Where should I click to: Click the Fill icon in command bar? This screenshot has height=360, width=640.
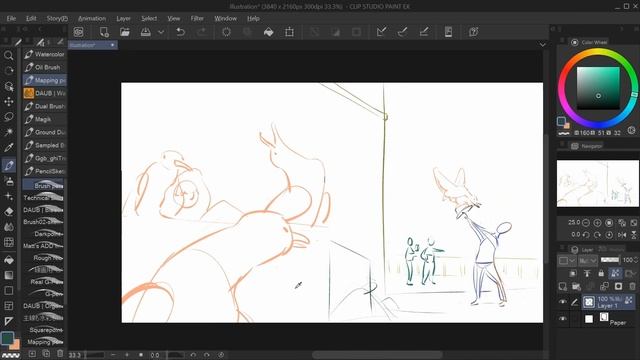coord(268,32)
